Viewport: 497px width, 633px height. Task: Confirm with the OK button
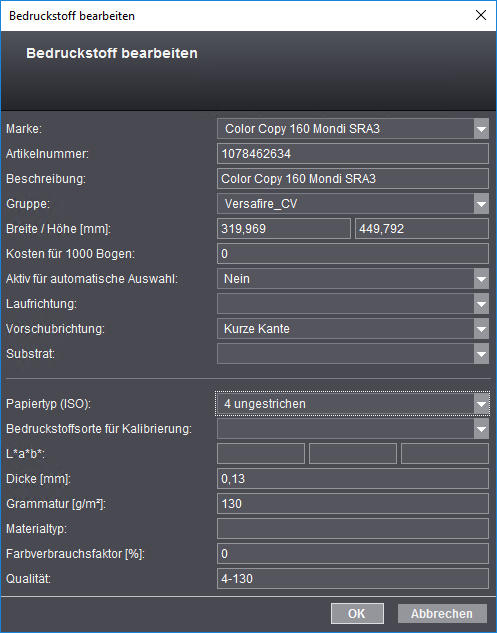click(x=357, y=614)
